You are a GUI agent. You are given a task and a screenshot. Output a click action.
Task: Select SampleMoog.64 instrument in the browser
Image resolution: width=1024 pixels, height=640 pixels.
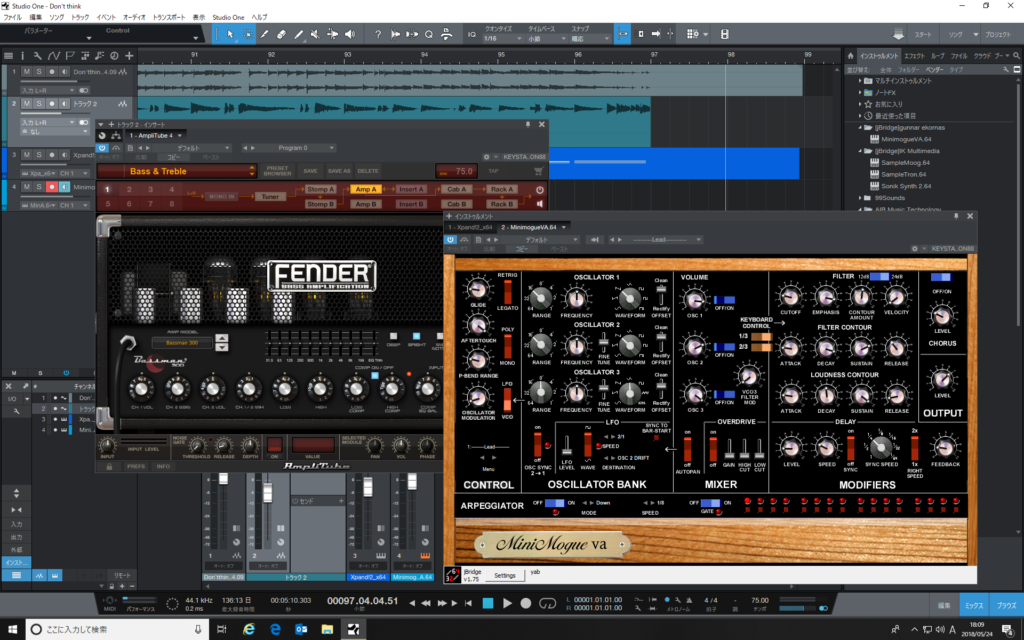[905, 162]
